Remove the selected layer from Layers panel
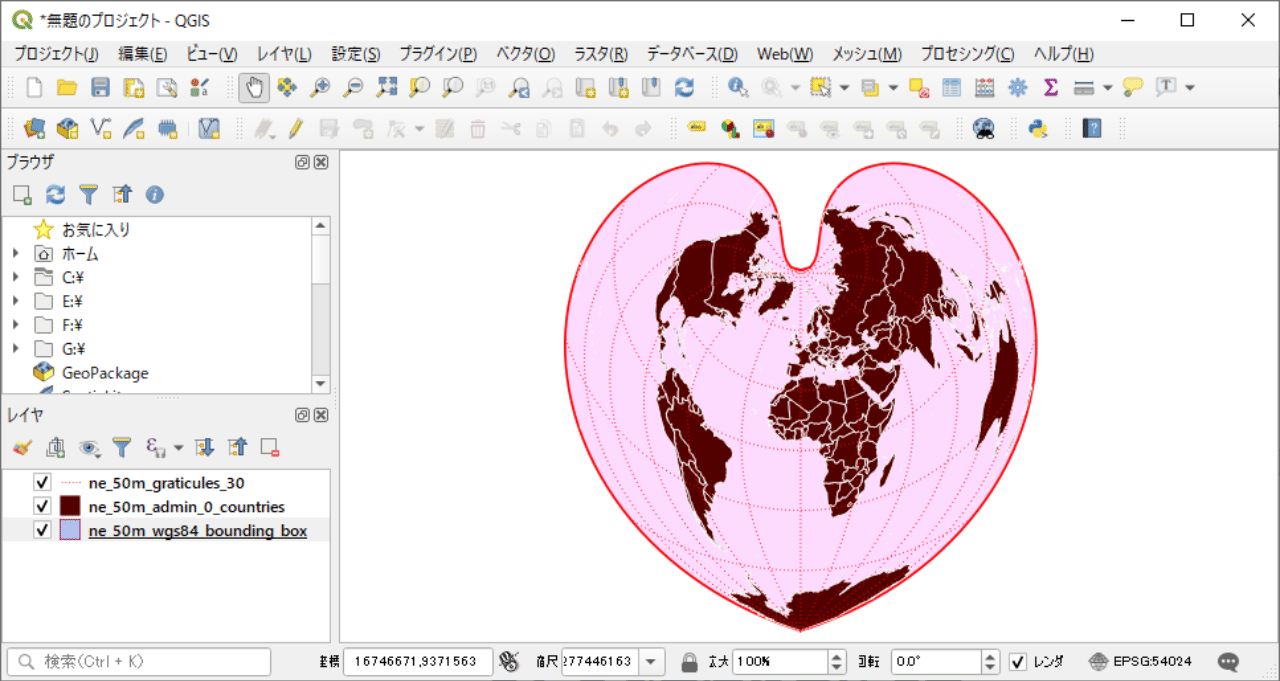Screen dimensions: 1280x681 (270, 447)
